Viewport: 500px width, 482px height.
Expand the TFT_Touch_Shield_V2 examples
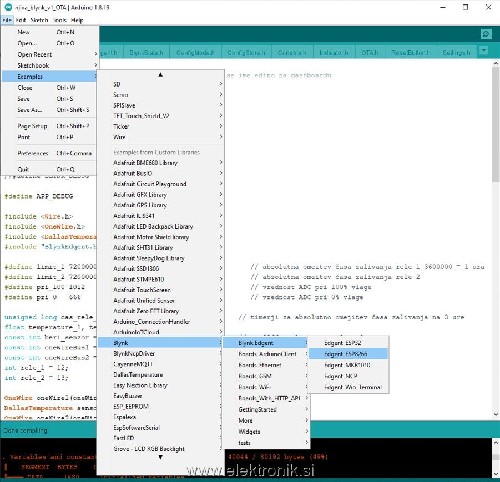(161, 116)
